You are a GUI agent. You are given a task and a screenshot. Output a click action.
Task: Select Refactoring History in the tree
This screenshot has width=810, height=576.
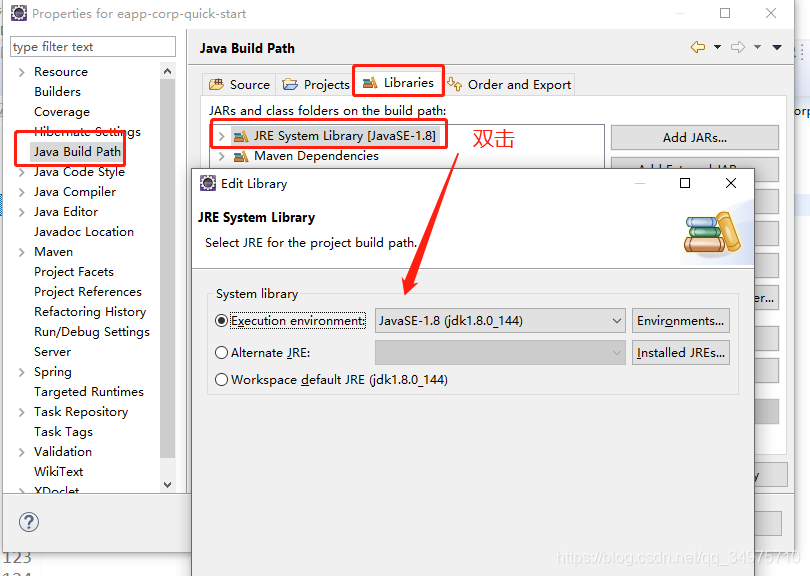coord(90,312)
